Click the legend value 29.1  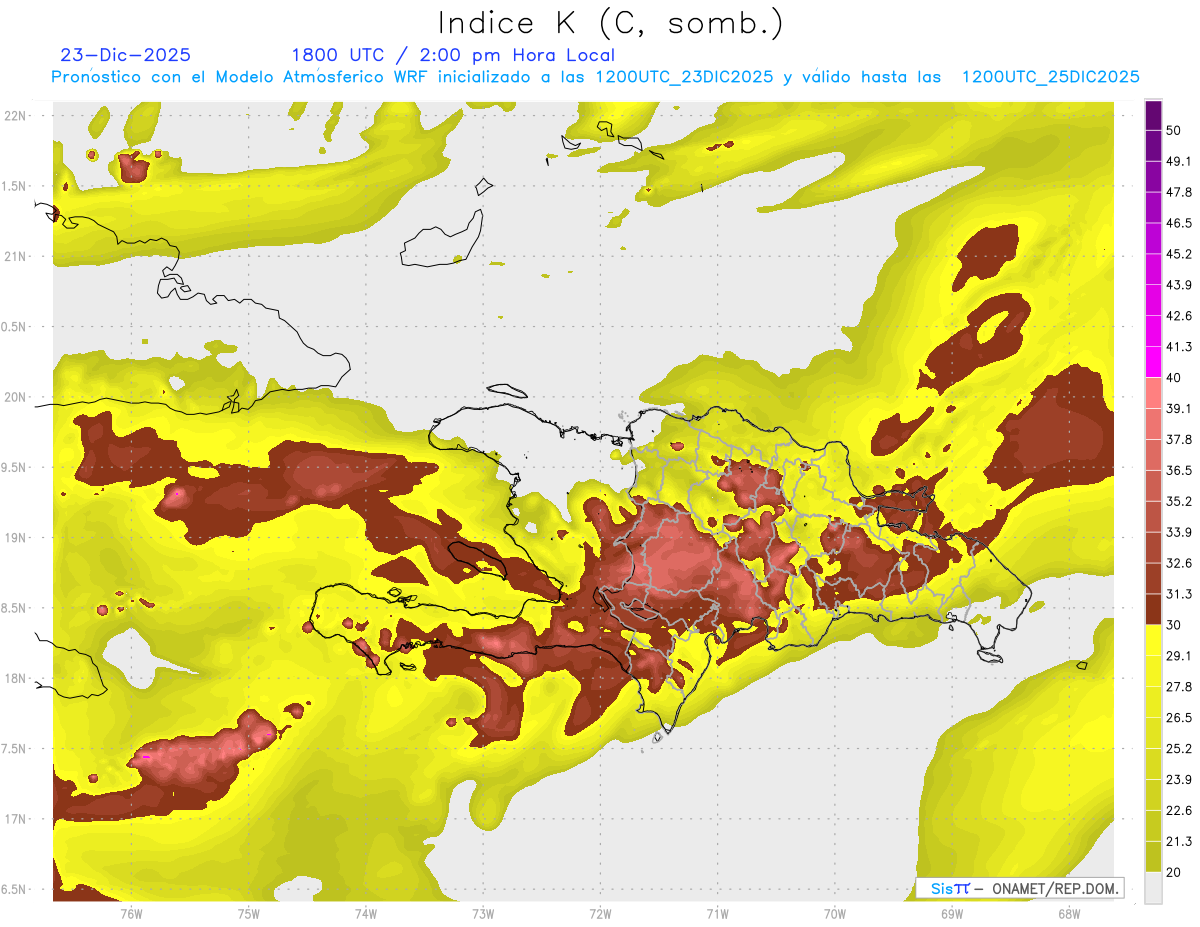1179,656
